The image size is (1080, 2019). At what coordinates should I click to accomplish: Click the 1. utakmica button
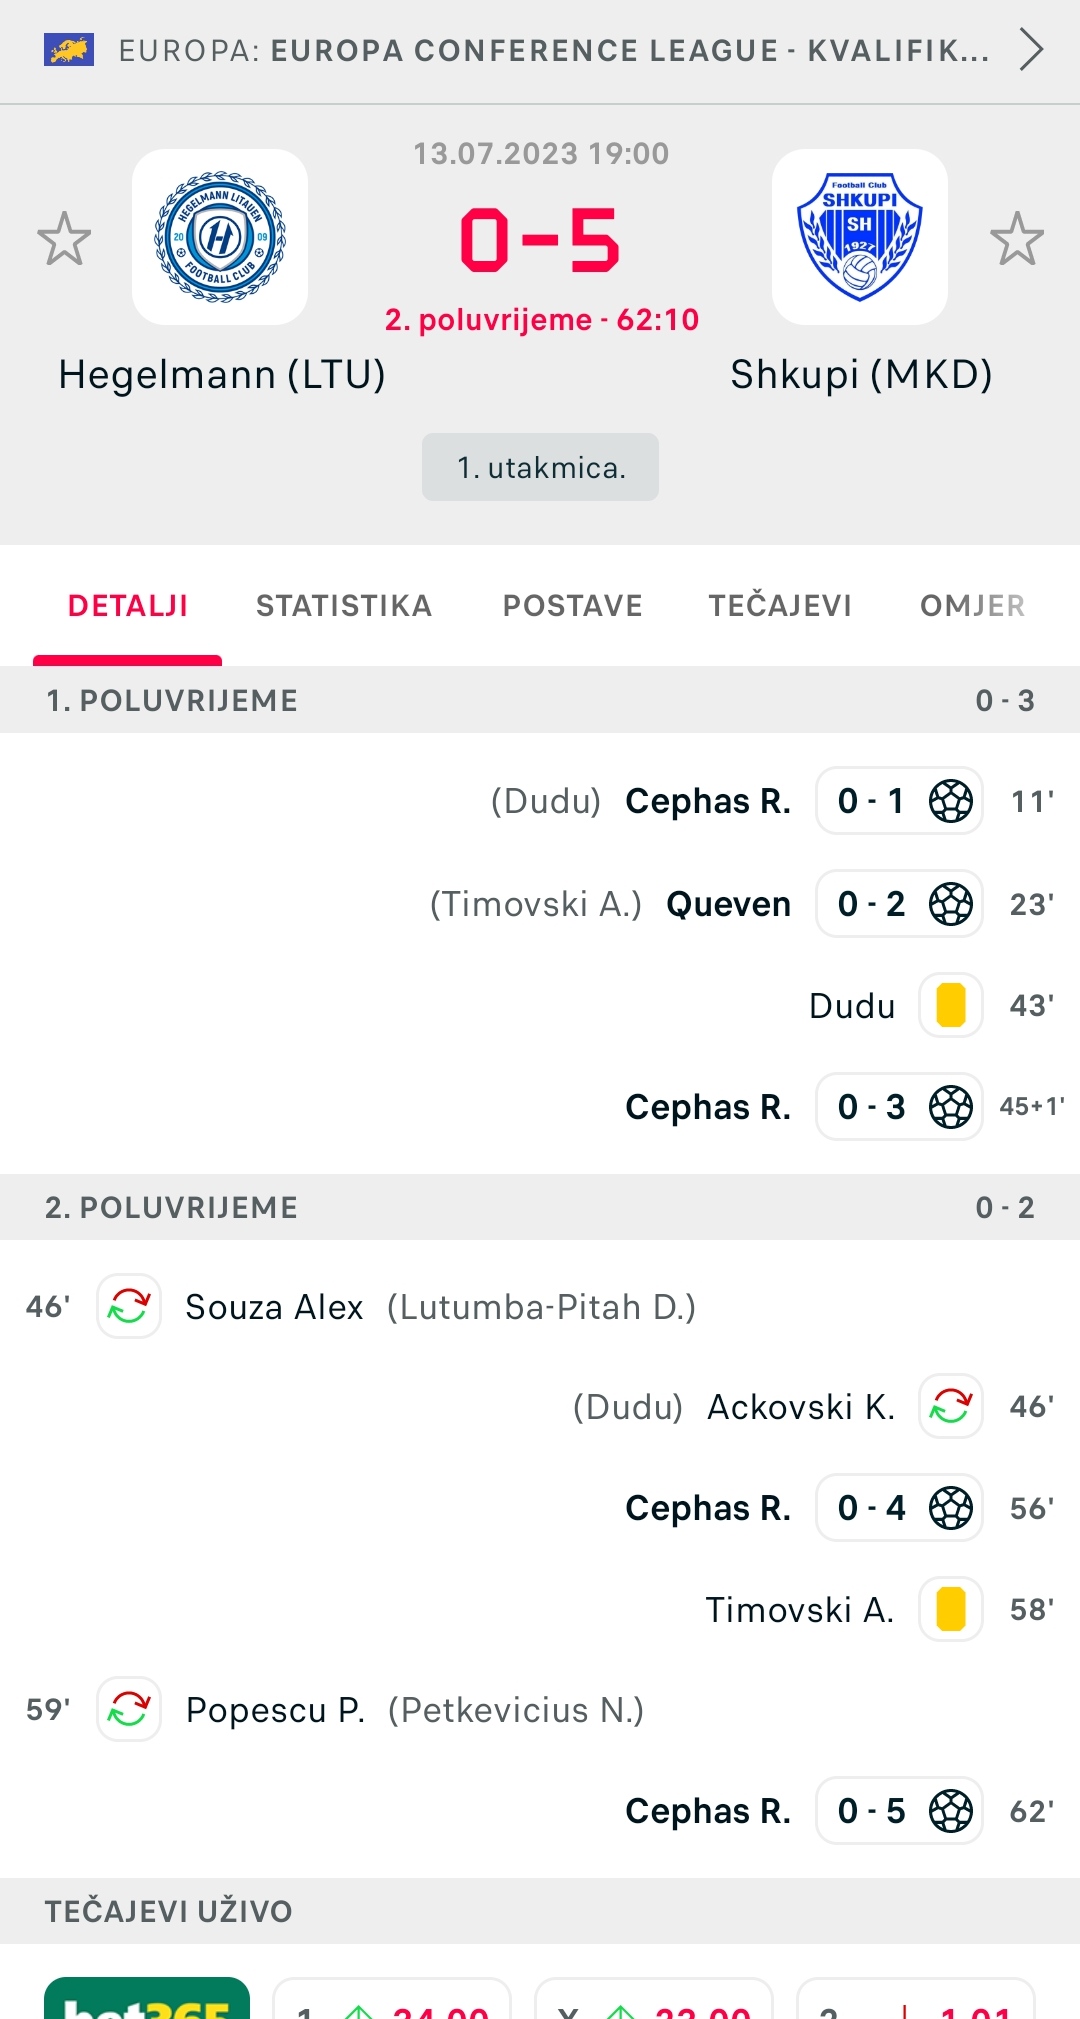pyautogui.click(x=540, y=467)
